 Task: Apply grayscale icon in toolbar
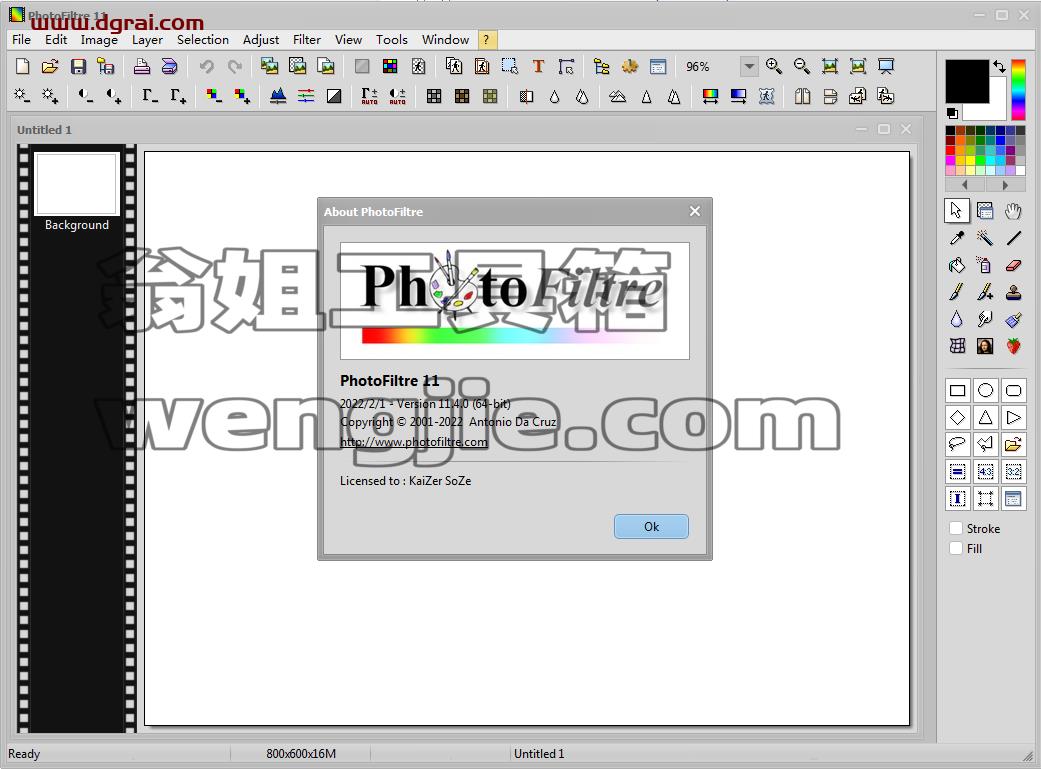[x=362, y=66]
